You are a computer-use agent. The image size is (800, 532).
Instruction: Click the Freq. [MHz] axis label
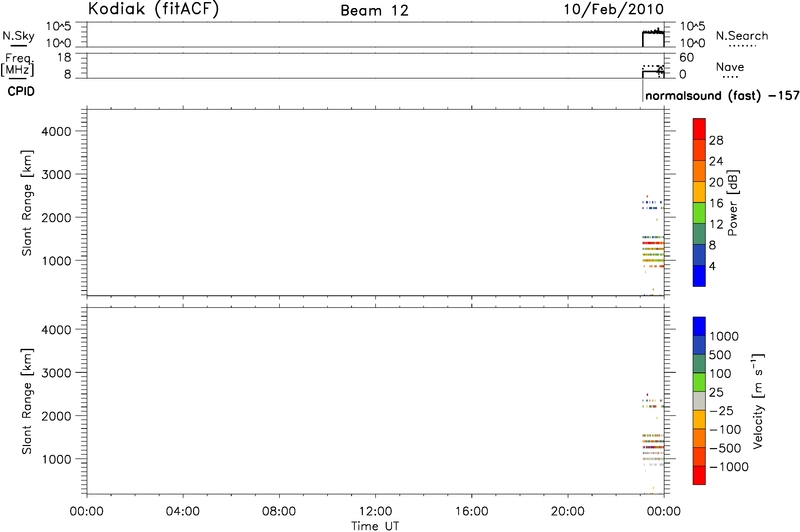pyautogui.click(x=18, y=66)
